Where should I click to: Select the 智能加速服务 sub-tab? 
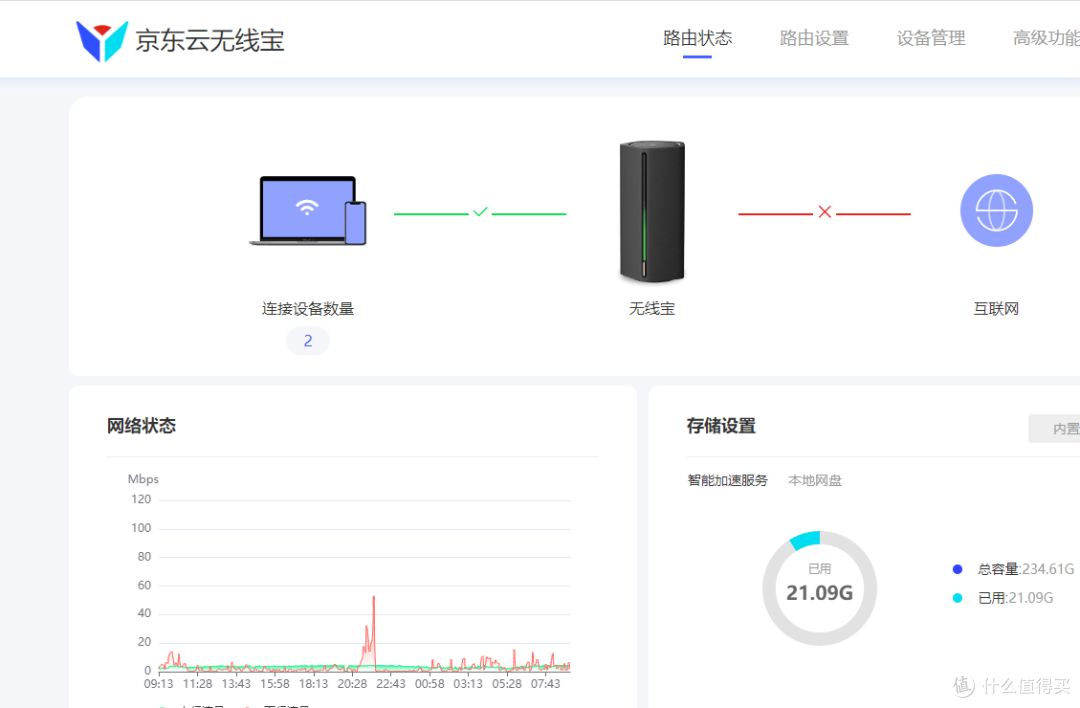pos(727,480)
